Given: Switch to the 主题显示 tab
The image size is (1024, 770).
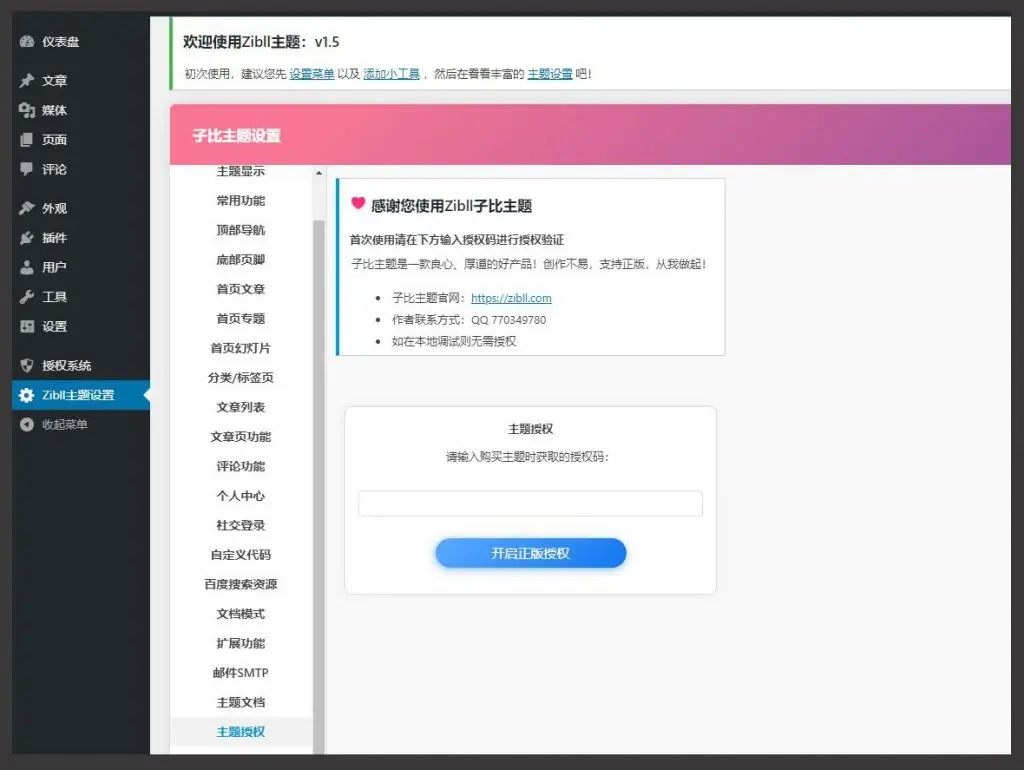Looking at the screenshot, I should pos(241,171).
